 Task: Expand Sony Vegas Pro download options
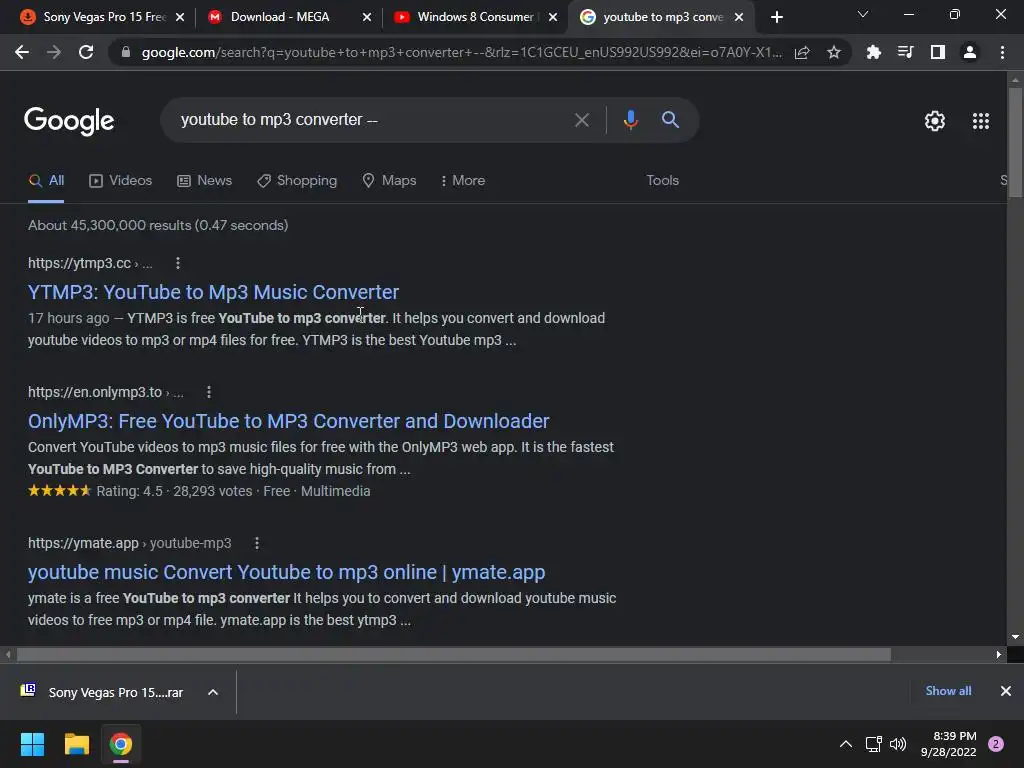(x=213, y=692)
